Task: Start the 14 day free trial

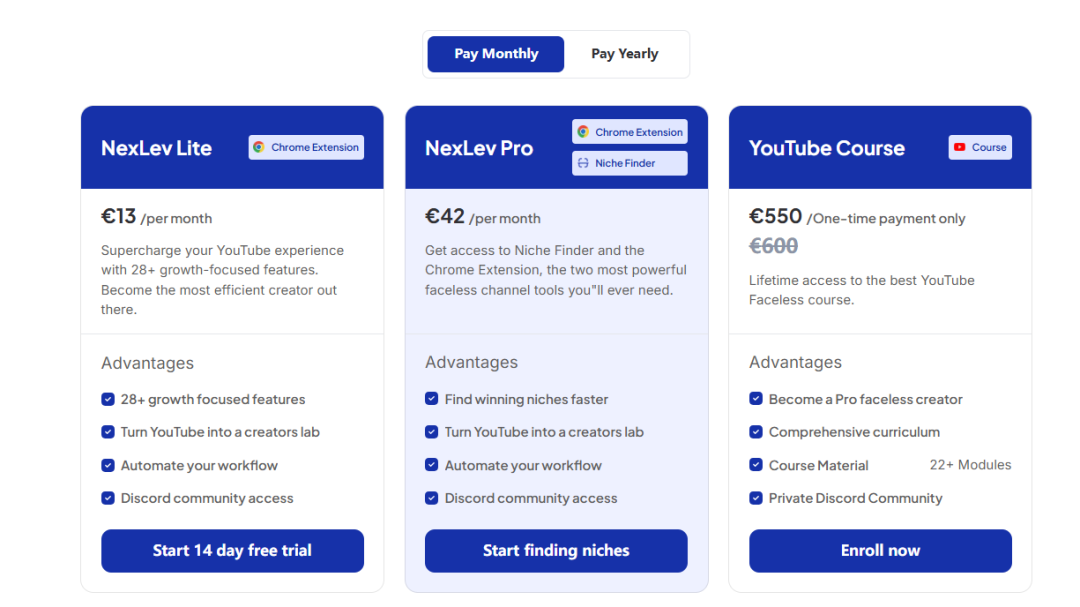Action: pyautogui.click(x=232, y=551)
